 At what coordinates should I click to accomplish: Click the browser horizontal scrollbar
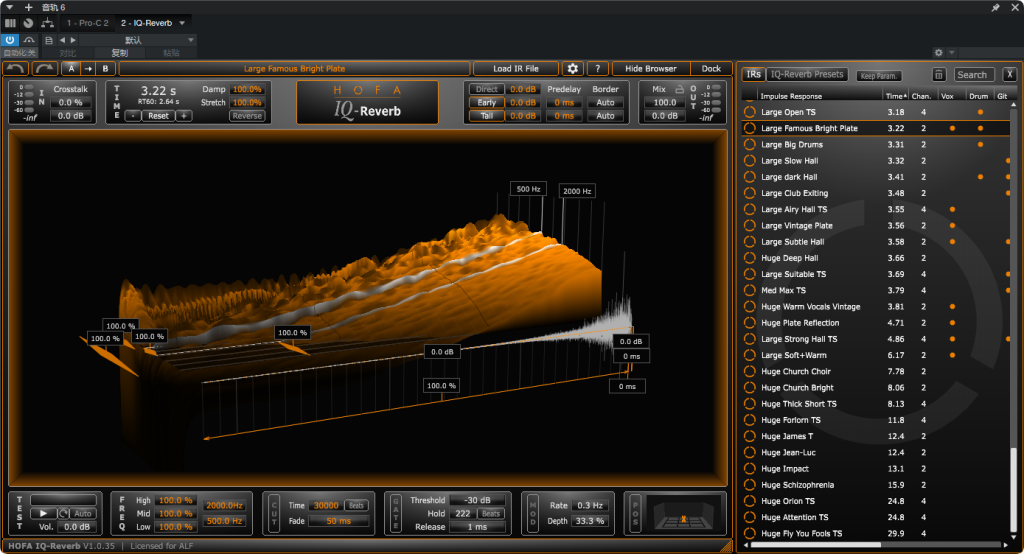pyautogui.click(x=815, y=544)
